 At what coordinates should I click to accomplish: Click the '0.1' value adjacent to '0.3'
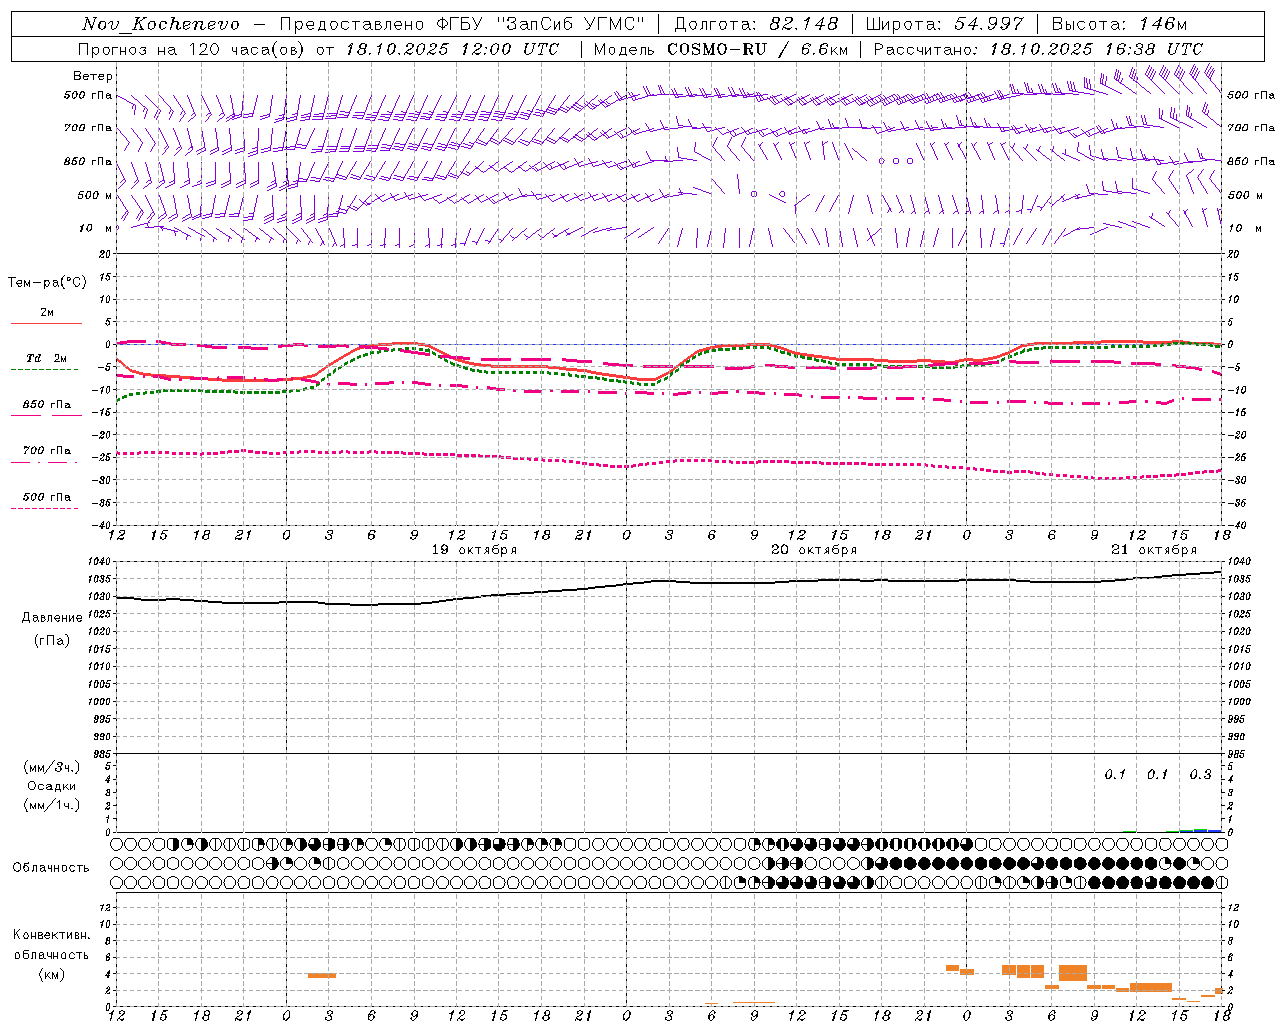point(1157,775)
